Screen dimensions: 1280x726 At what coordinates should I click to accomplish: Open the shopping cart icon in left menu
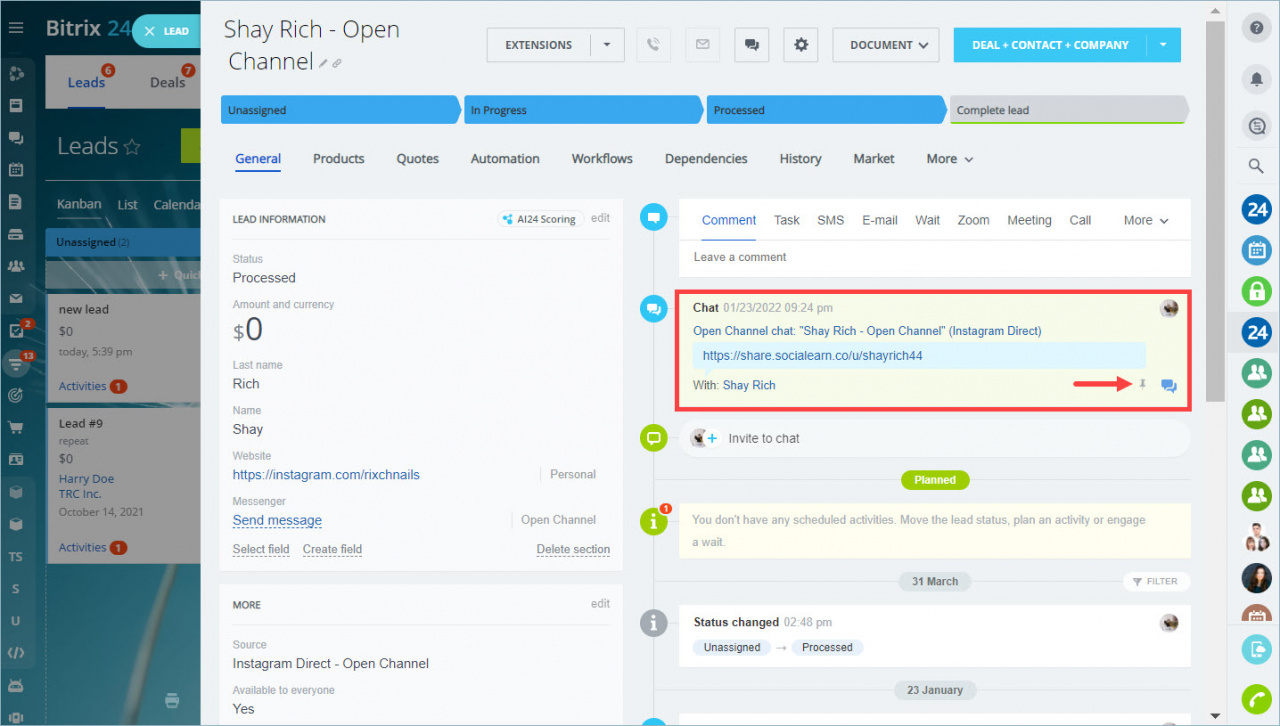pyautogui.click(x=15, y=427)
